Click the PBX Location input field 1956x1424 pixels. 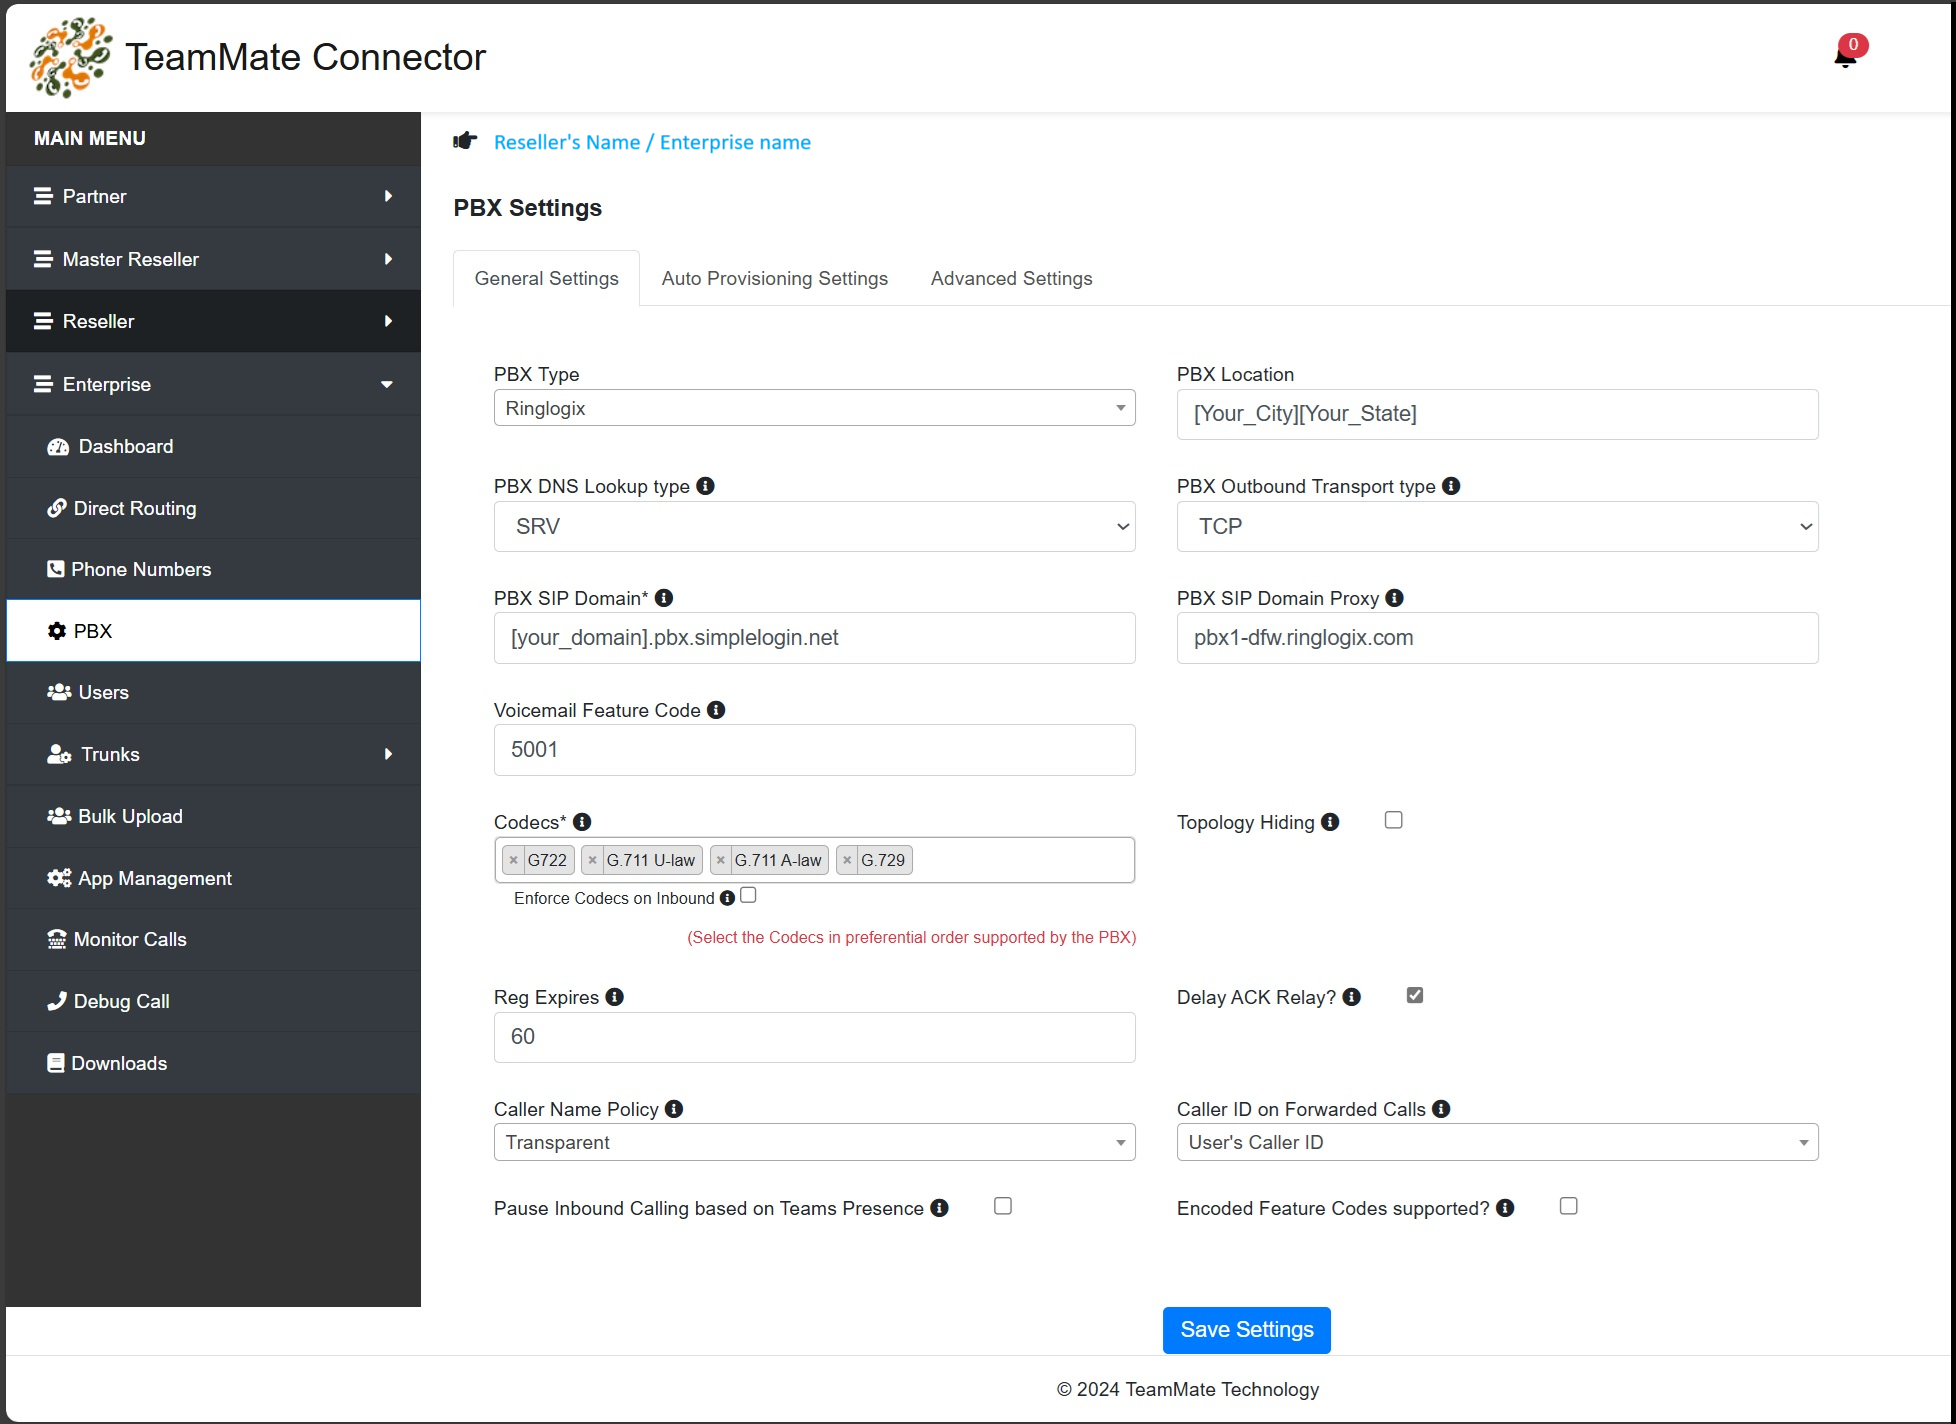pos(1498,414)
